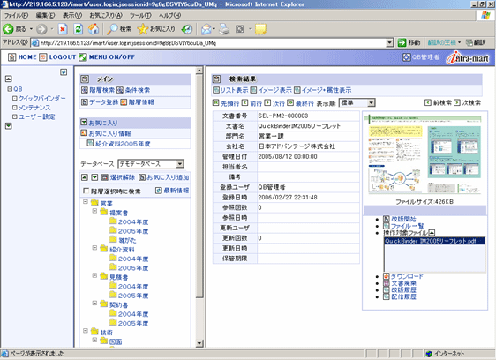Click the IE Stop button

click(x=62, y=29)
